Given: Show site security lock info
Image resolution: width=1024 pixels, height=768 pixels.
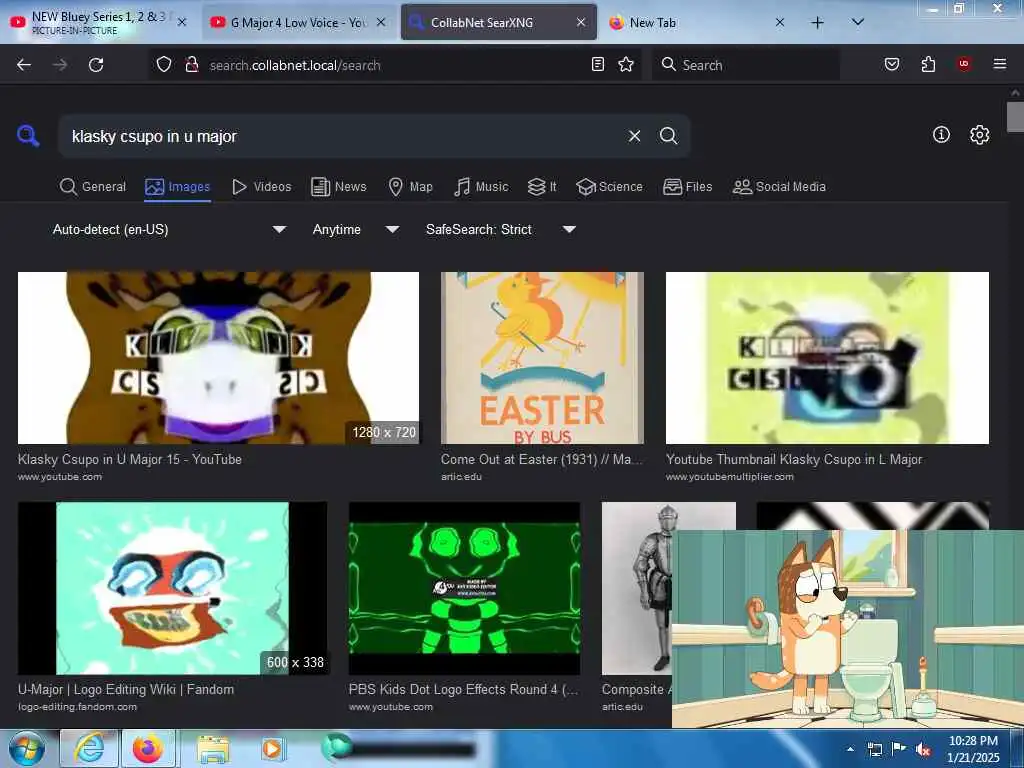Looking at the screenshot, I should point(192,64).
